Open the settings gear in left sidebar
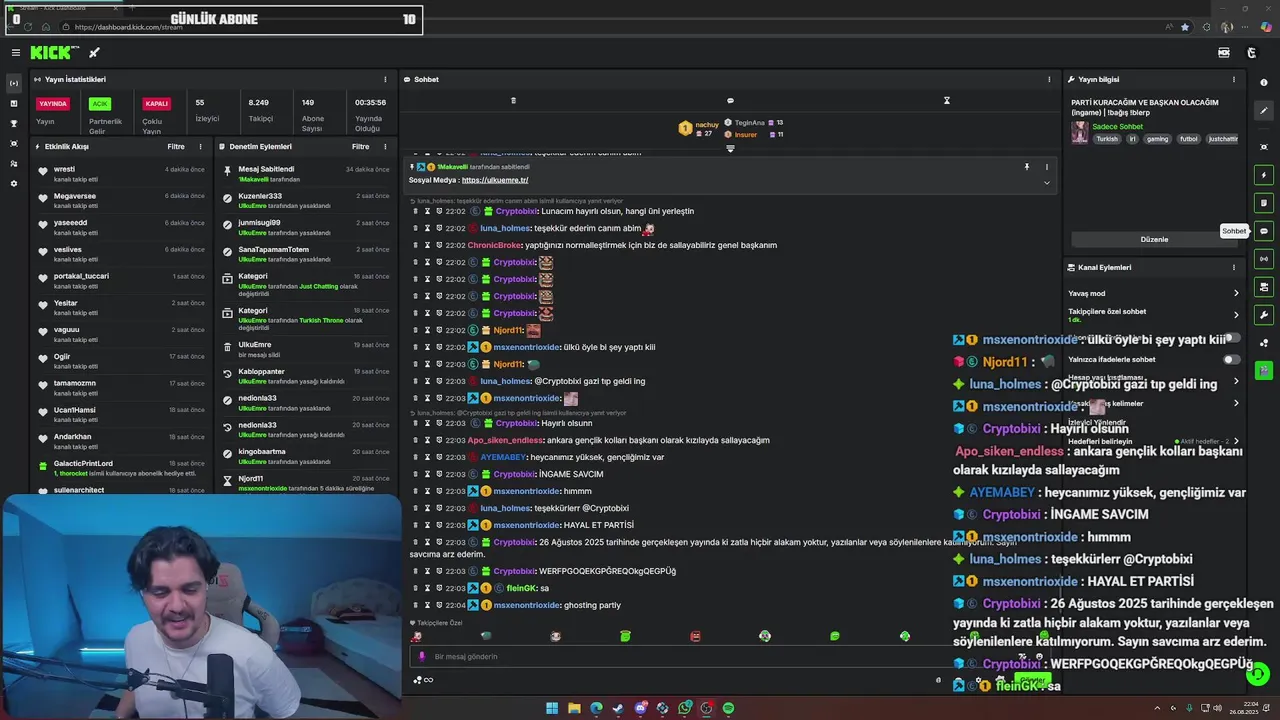This screenshot has width=1280, height=720. coord(14,183)
